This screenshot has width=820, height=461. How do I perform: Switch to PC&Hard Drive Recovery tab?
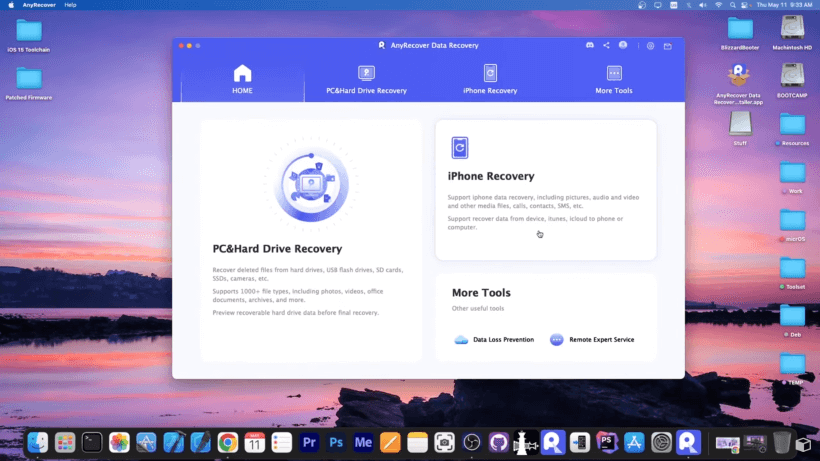click(x=366, y=80)
